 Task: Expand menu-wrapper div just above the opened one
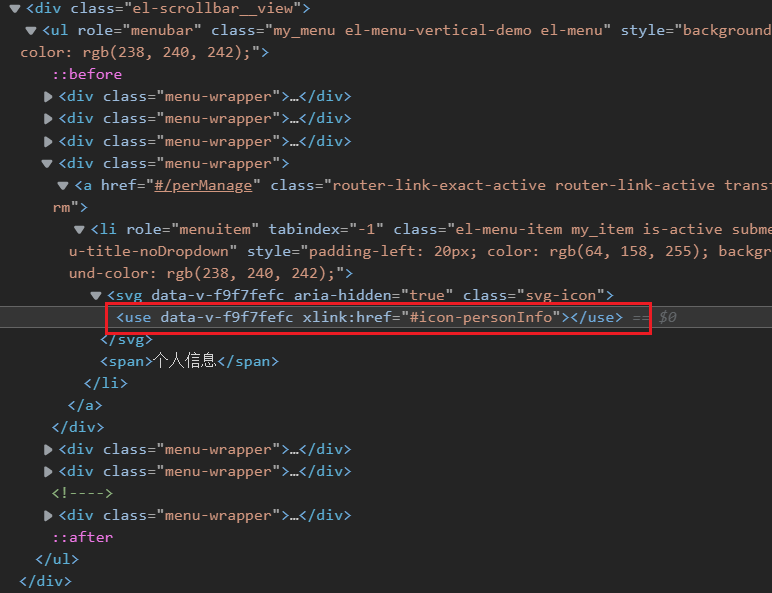tap(48, 141)
